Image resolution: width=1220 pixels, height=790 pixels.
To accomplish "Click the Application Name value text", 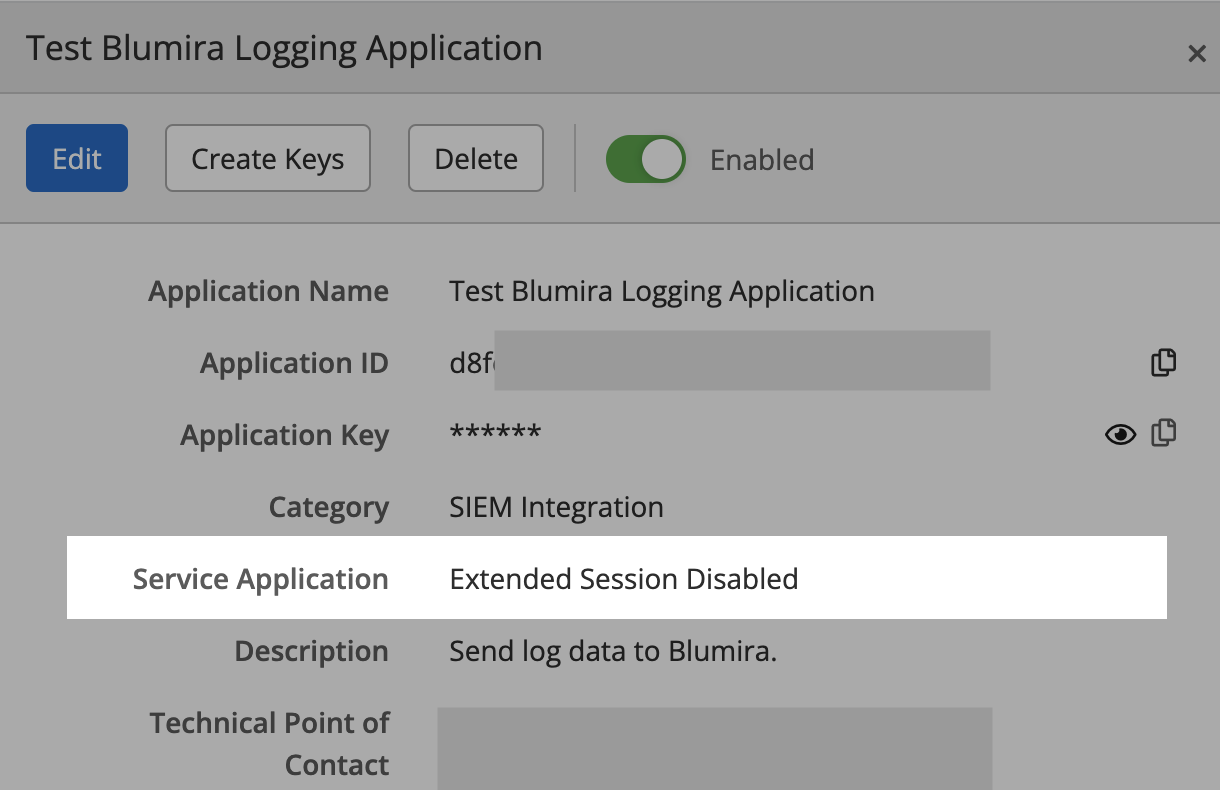I will coord(662,291).
